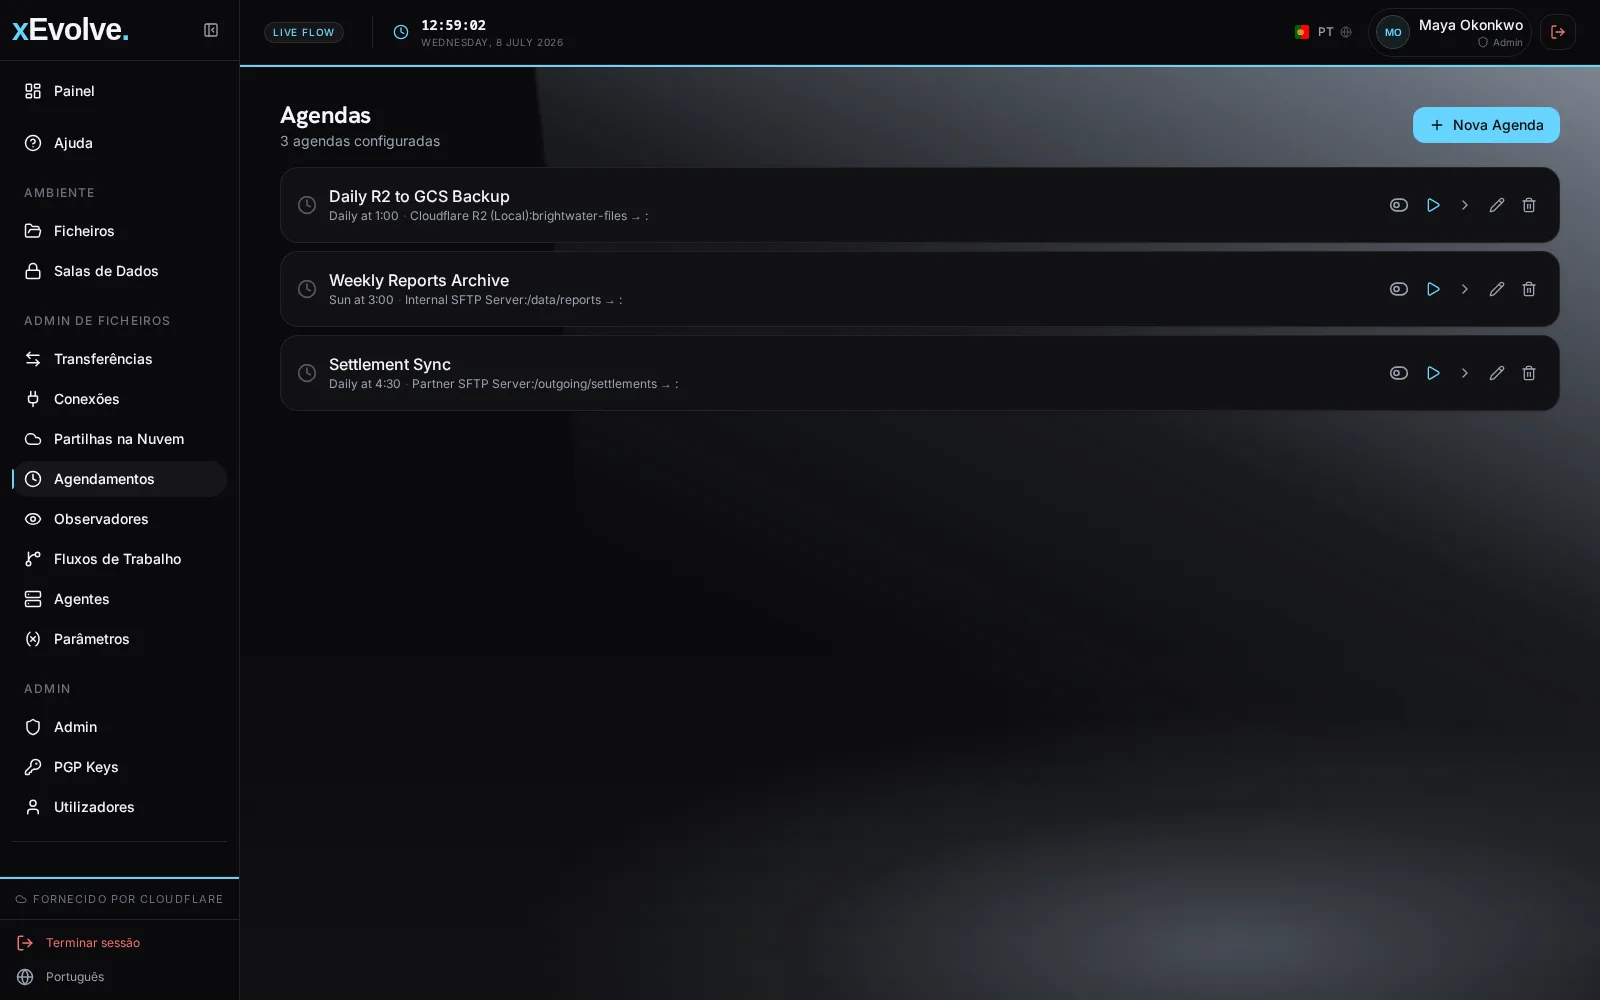This screenshot has height=1000, width=1600.
Task: Create a Nova Agenda
Action: 1486,125
